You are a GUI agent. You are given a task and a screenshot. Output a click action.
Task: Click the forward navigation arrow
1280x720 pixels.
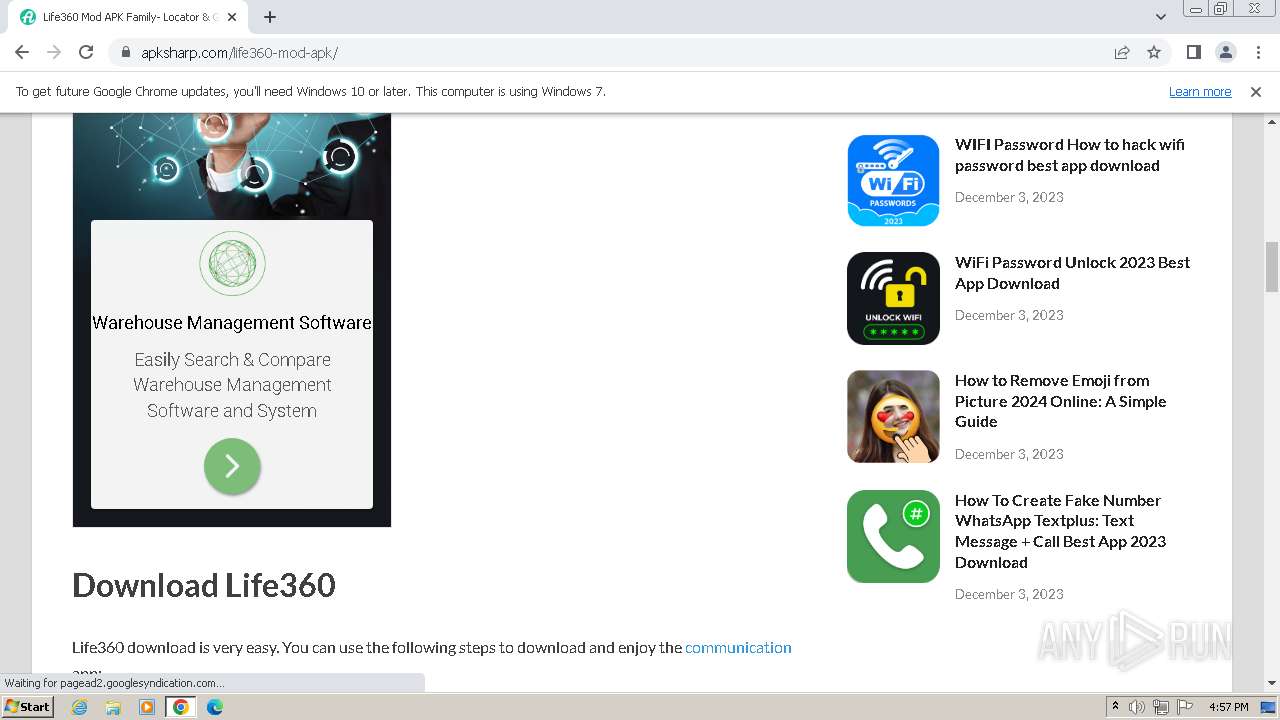tap(54, 52)
